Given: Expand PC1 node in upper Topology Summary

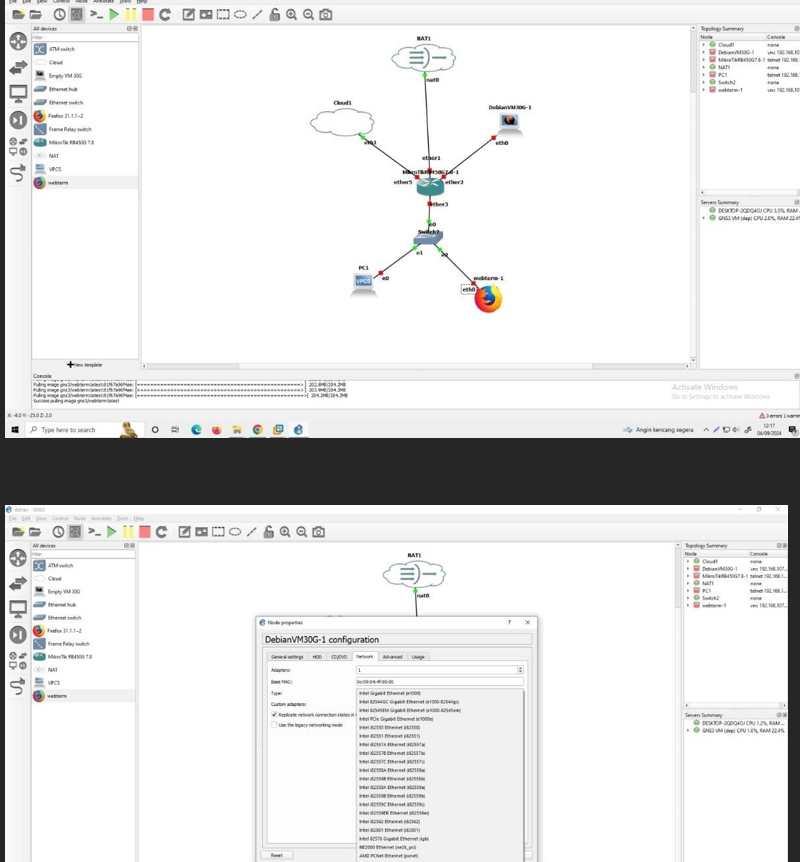Looking at the screenshot, I should 704,75.
